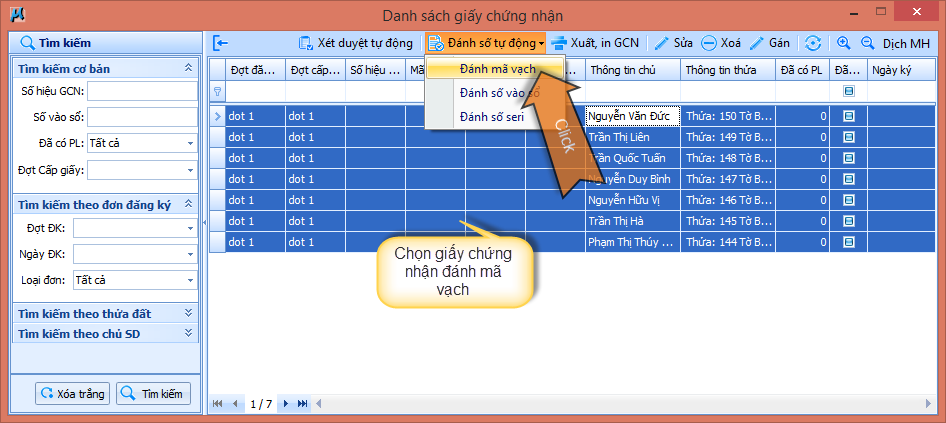
Task: Toggle checkbox in Phạm Thị Thúy row
Action: pos(848,242)
